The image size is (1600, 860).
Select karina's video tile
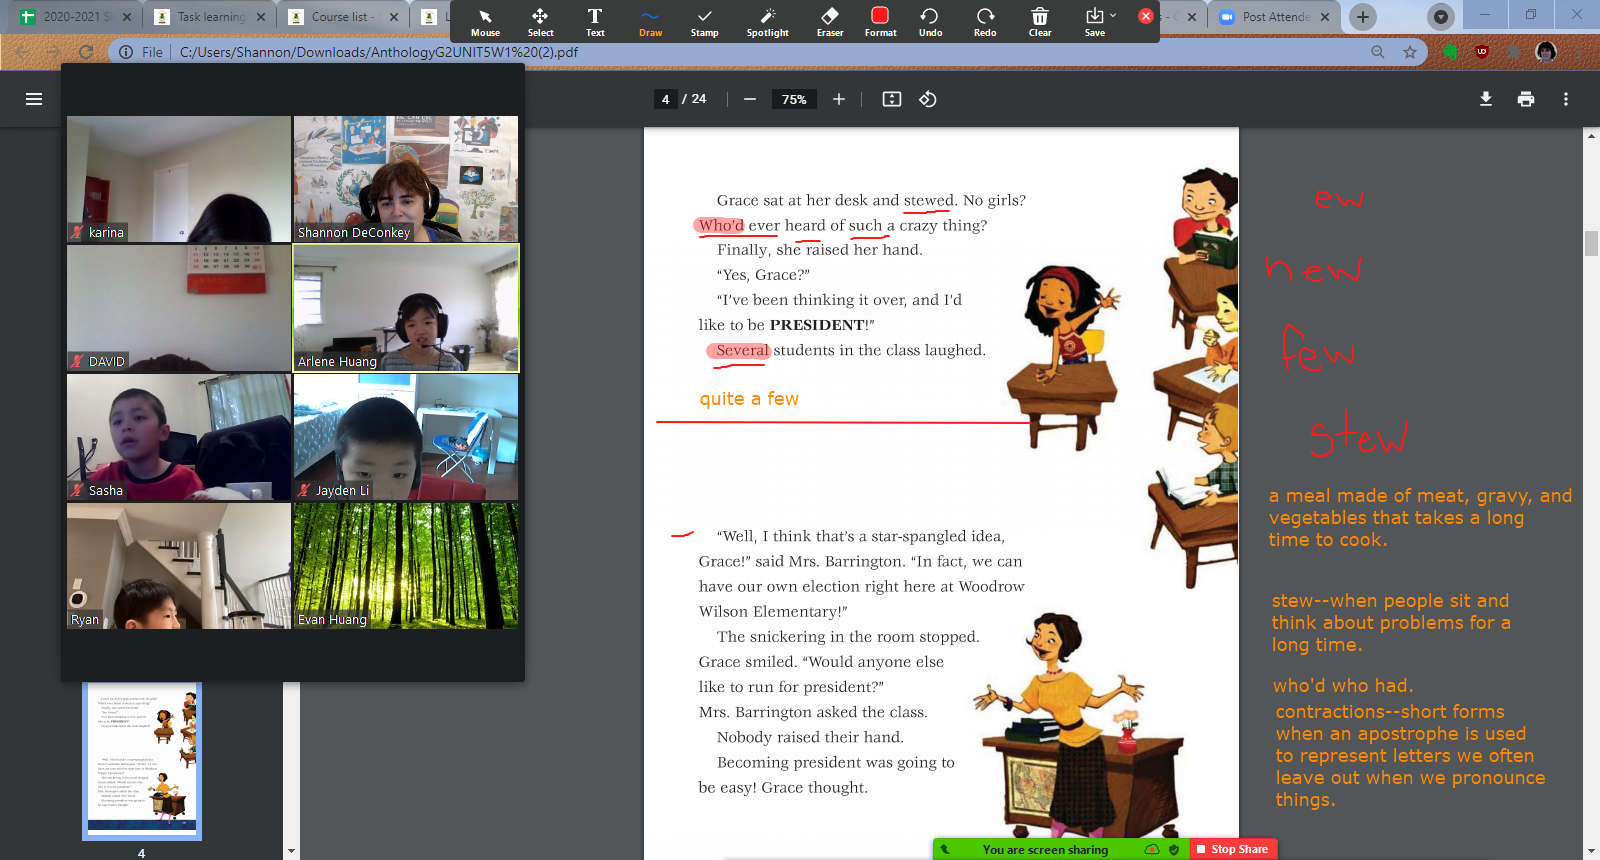[x=179, y=179]
